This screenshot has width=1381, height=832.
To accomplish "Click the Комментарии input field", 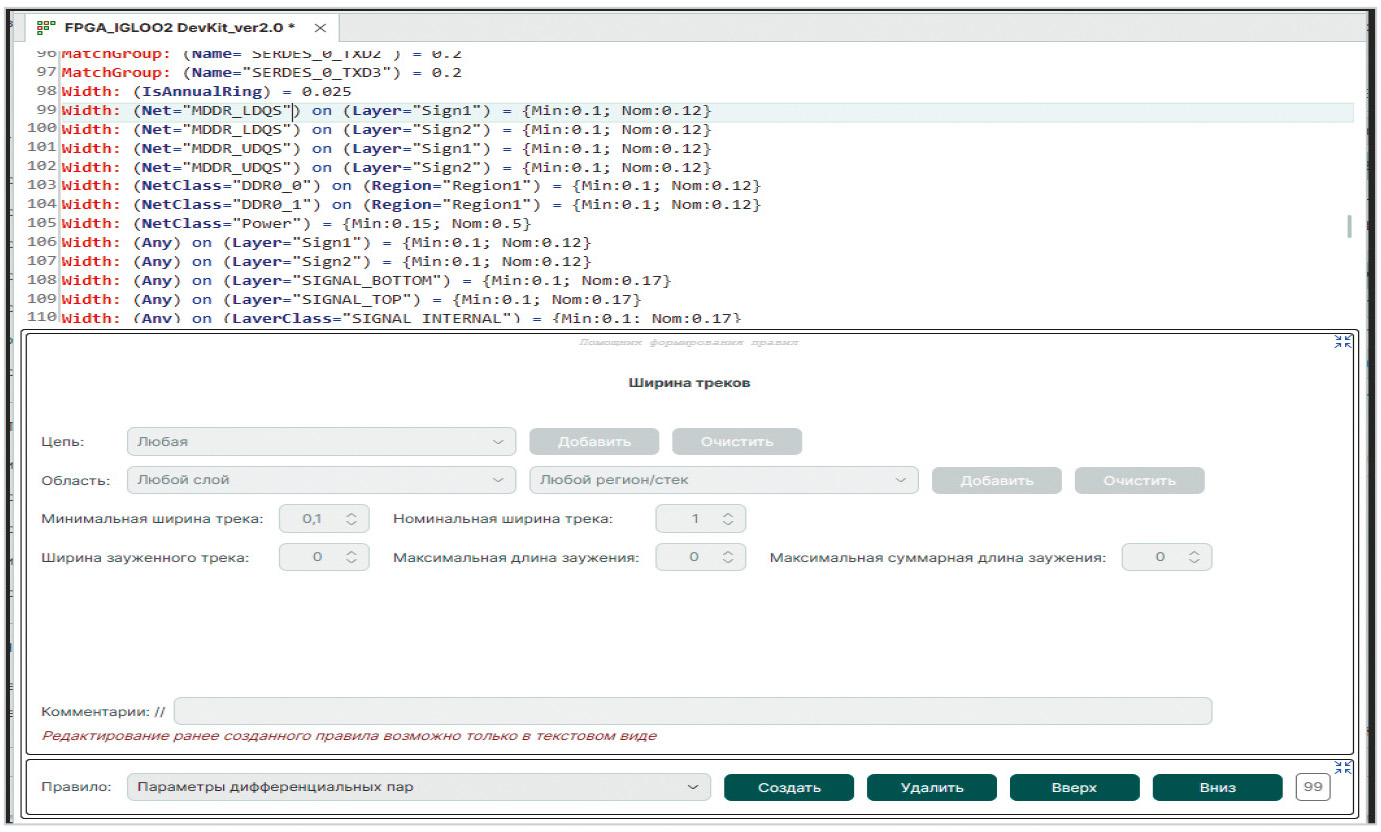I will coord(693,711).
